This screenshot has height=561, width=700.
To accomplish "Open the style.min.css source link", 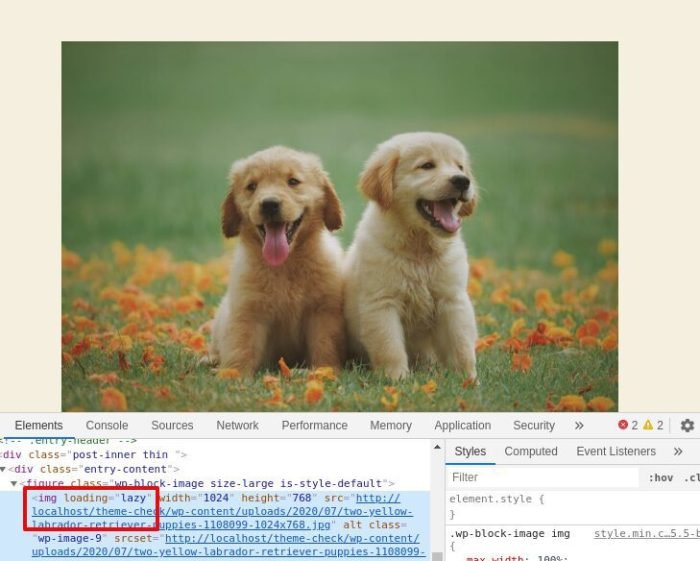I will point(646,534).
